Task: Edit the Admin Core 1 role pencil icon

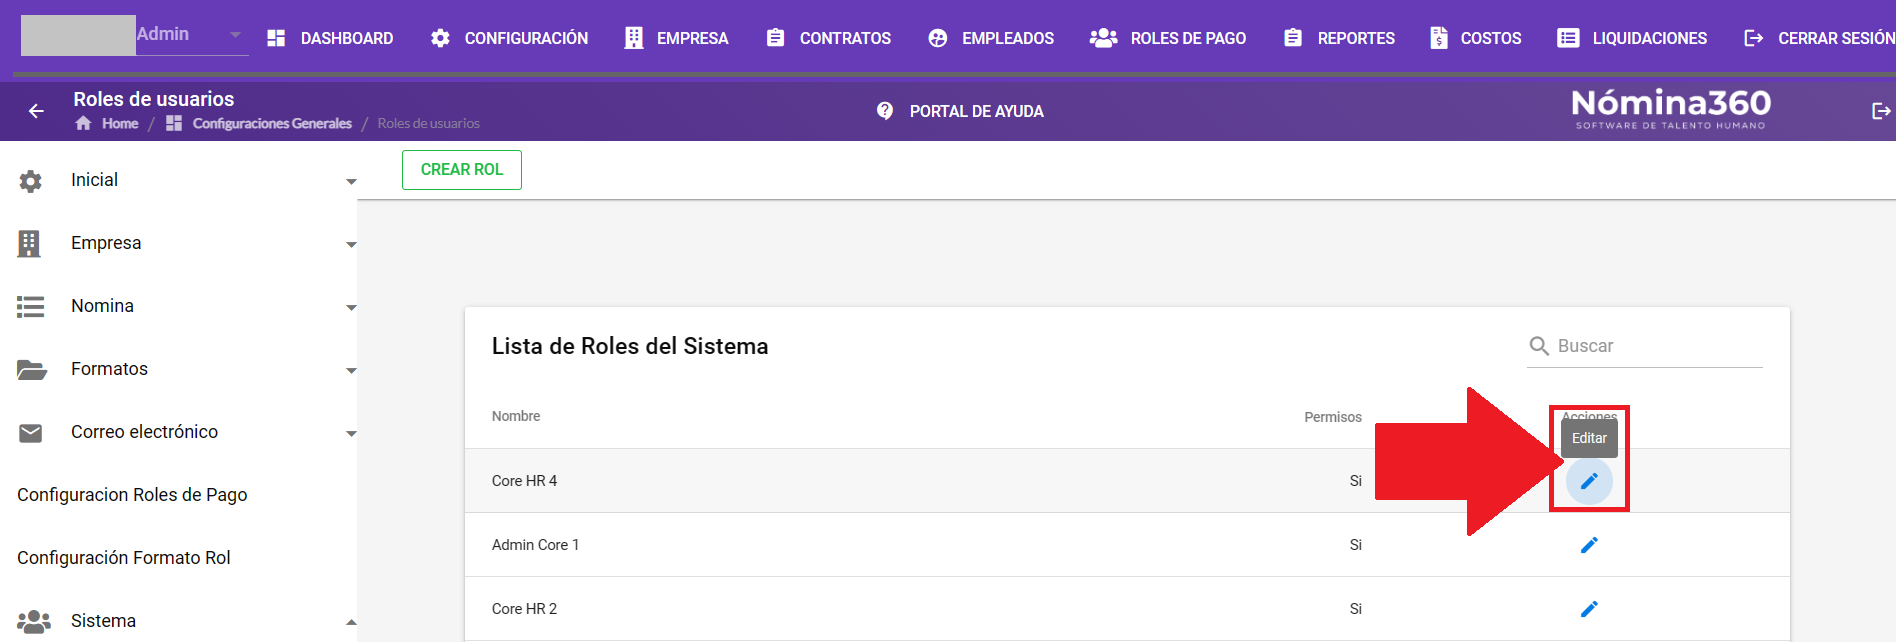Action: click(1589, 545)
